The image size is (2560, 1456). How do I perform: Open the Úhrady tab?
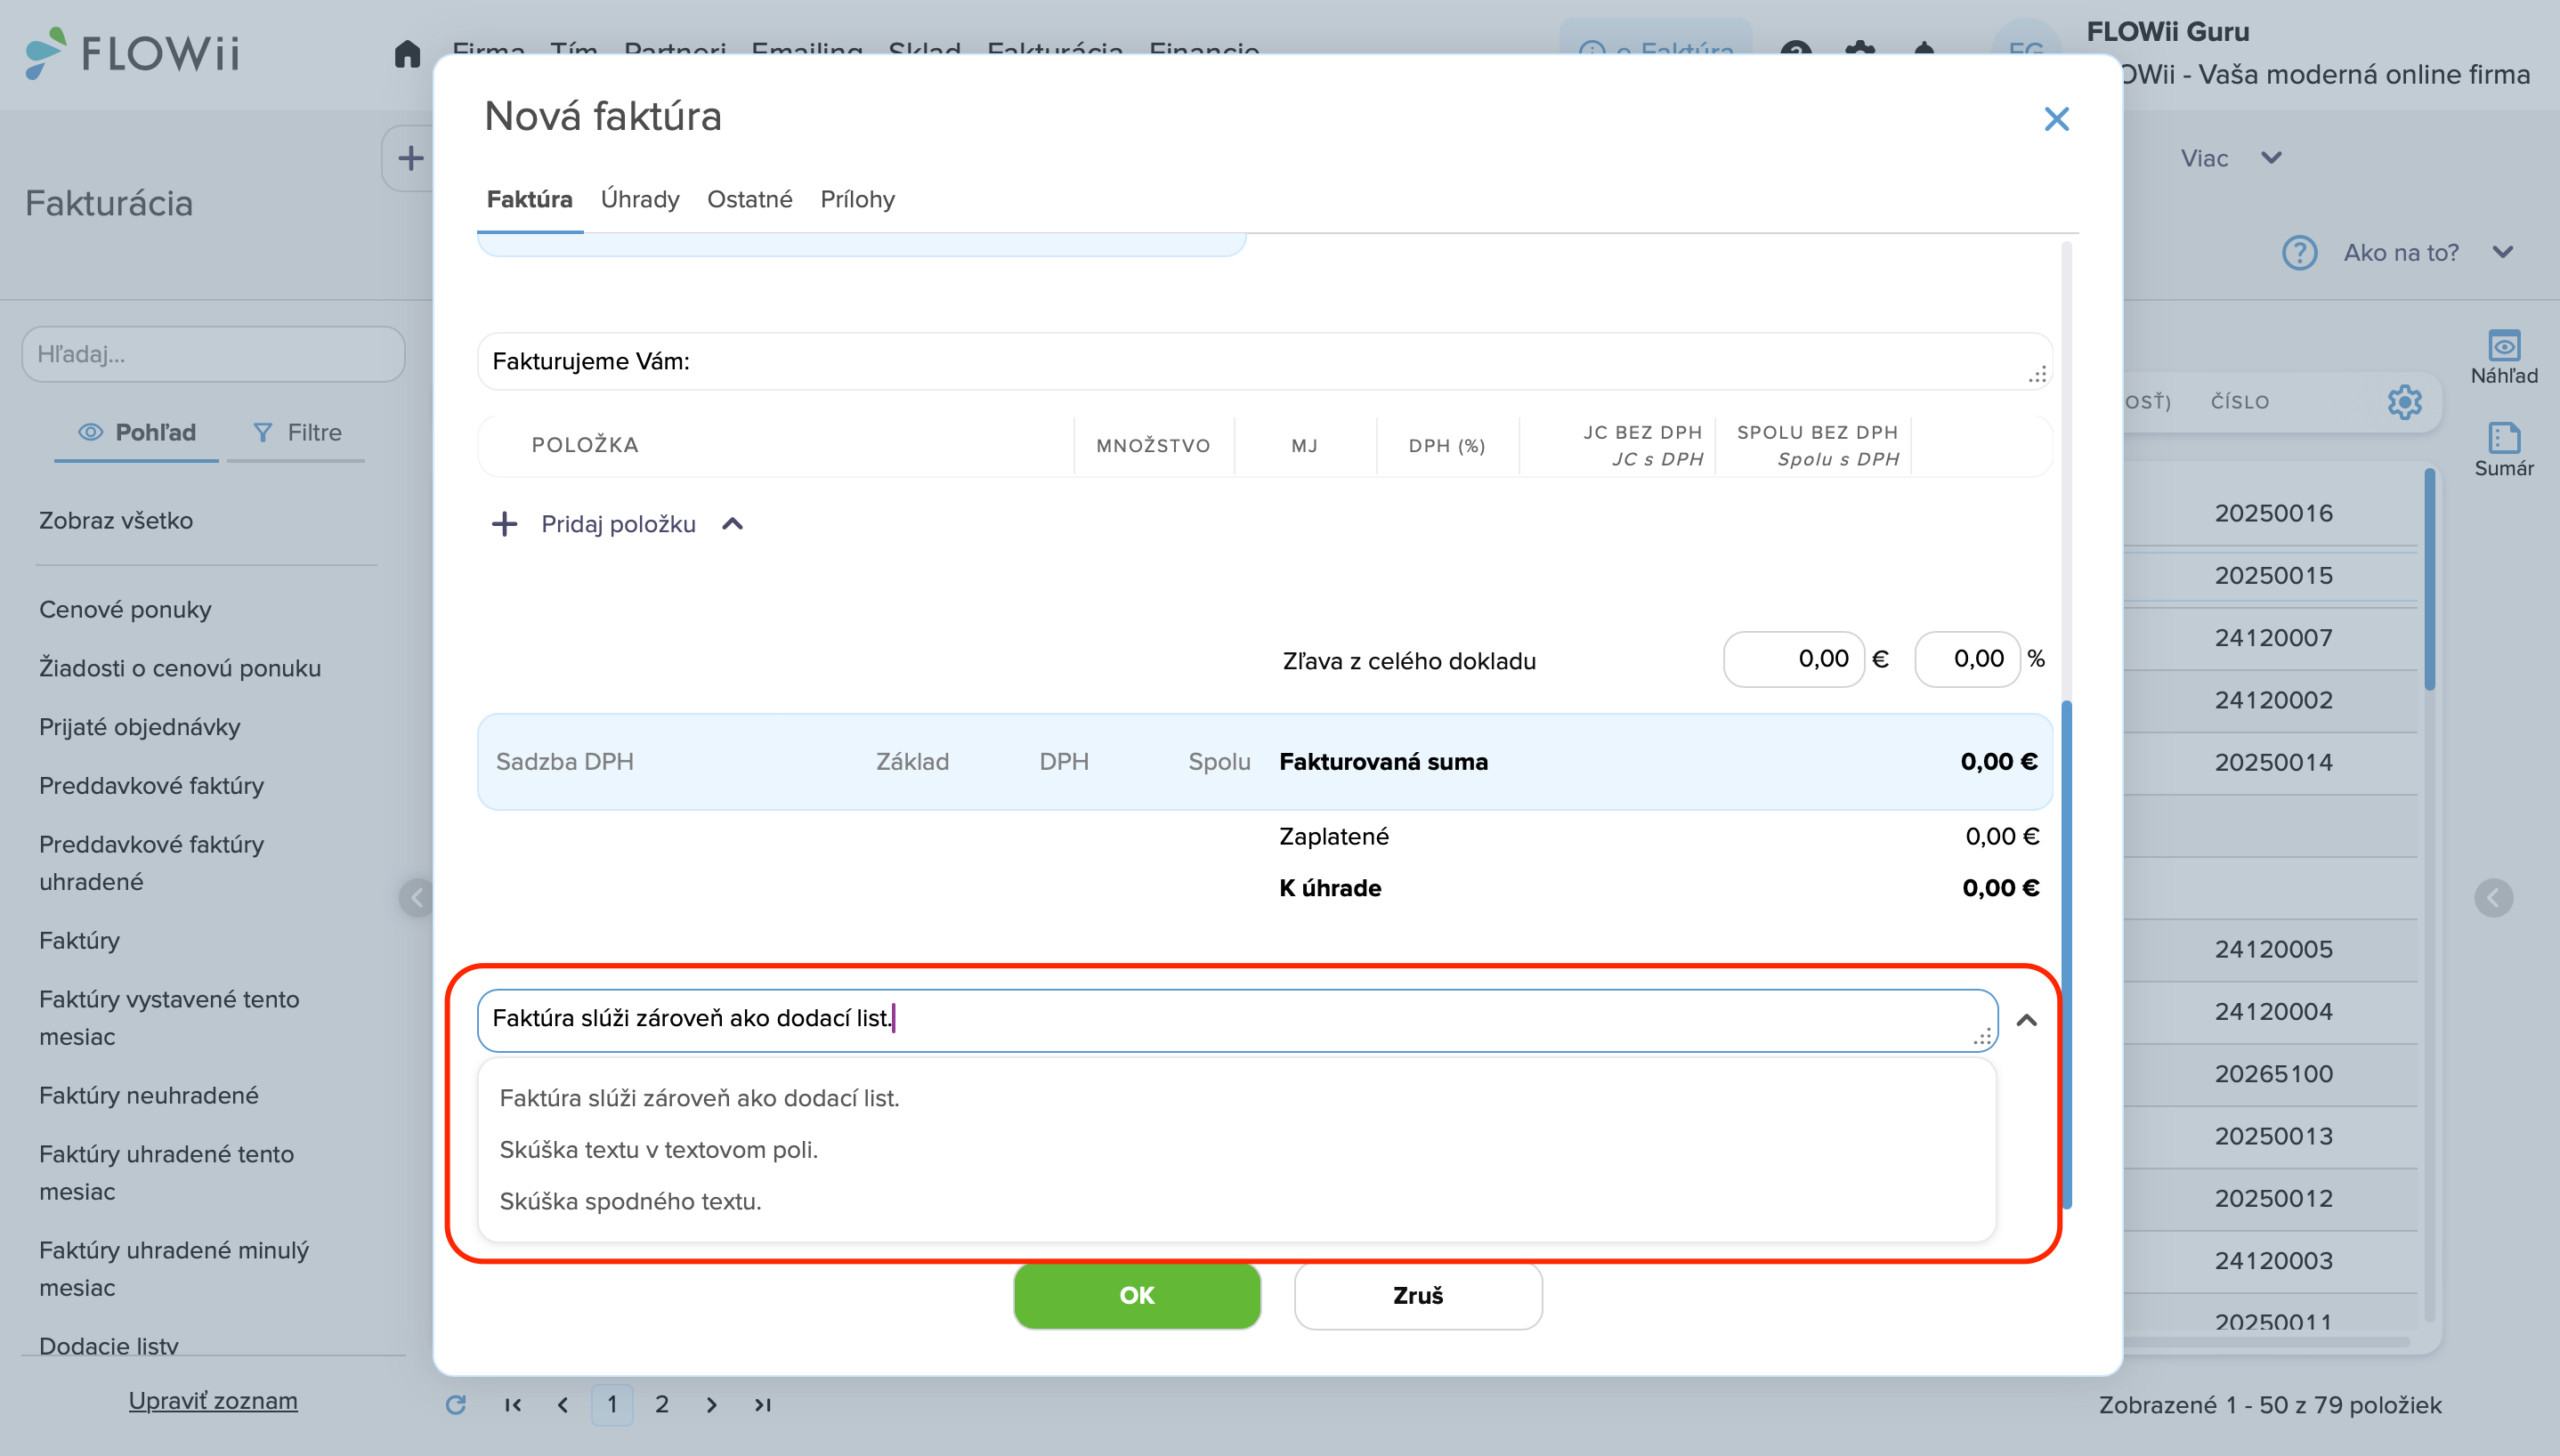pyautogui.click(x=640, y=199)
